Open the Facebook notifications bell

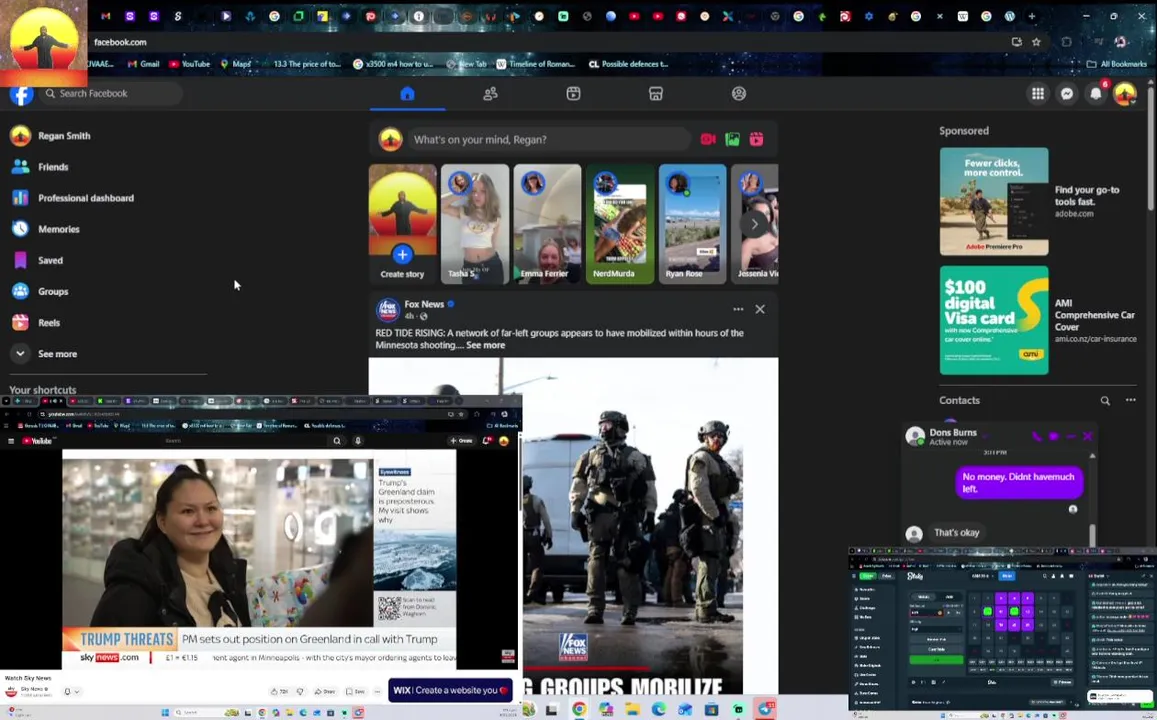click(x=1096, y=94)
